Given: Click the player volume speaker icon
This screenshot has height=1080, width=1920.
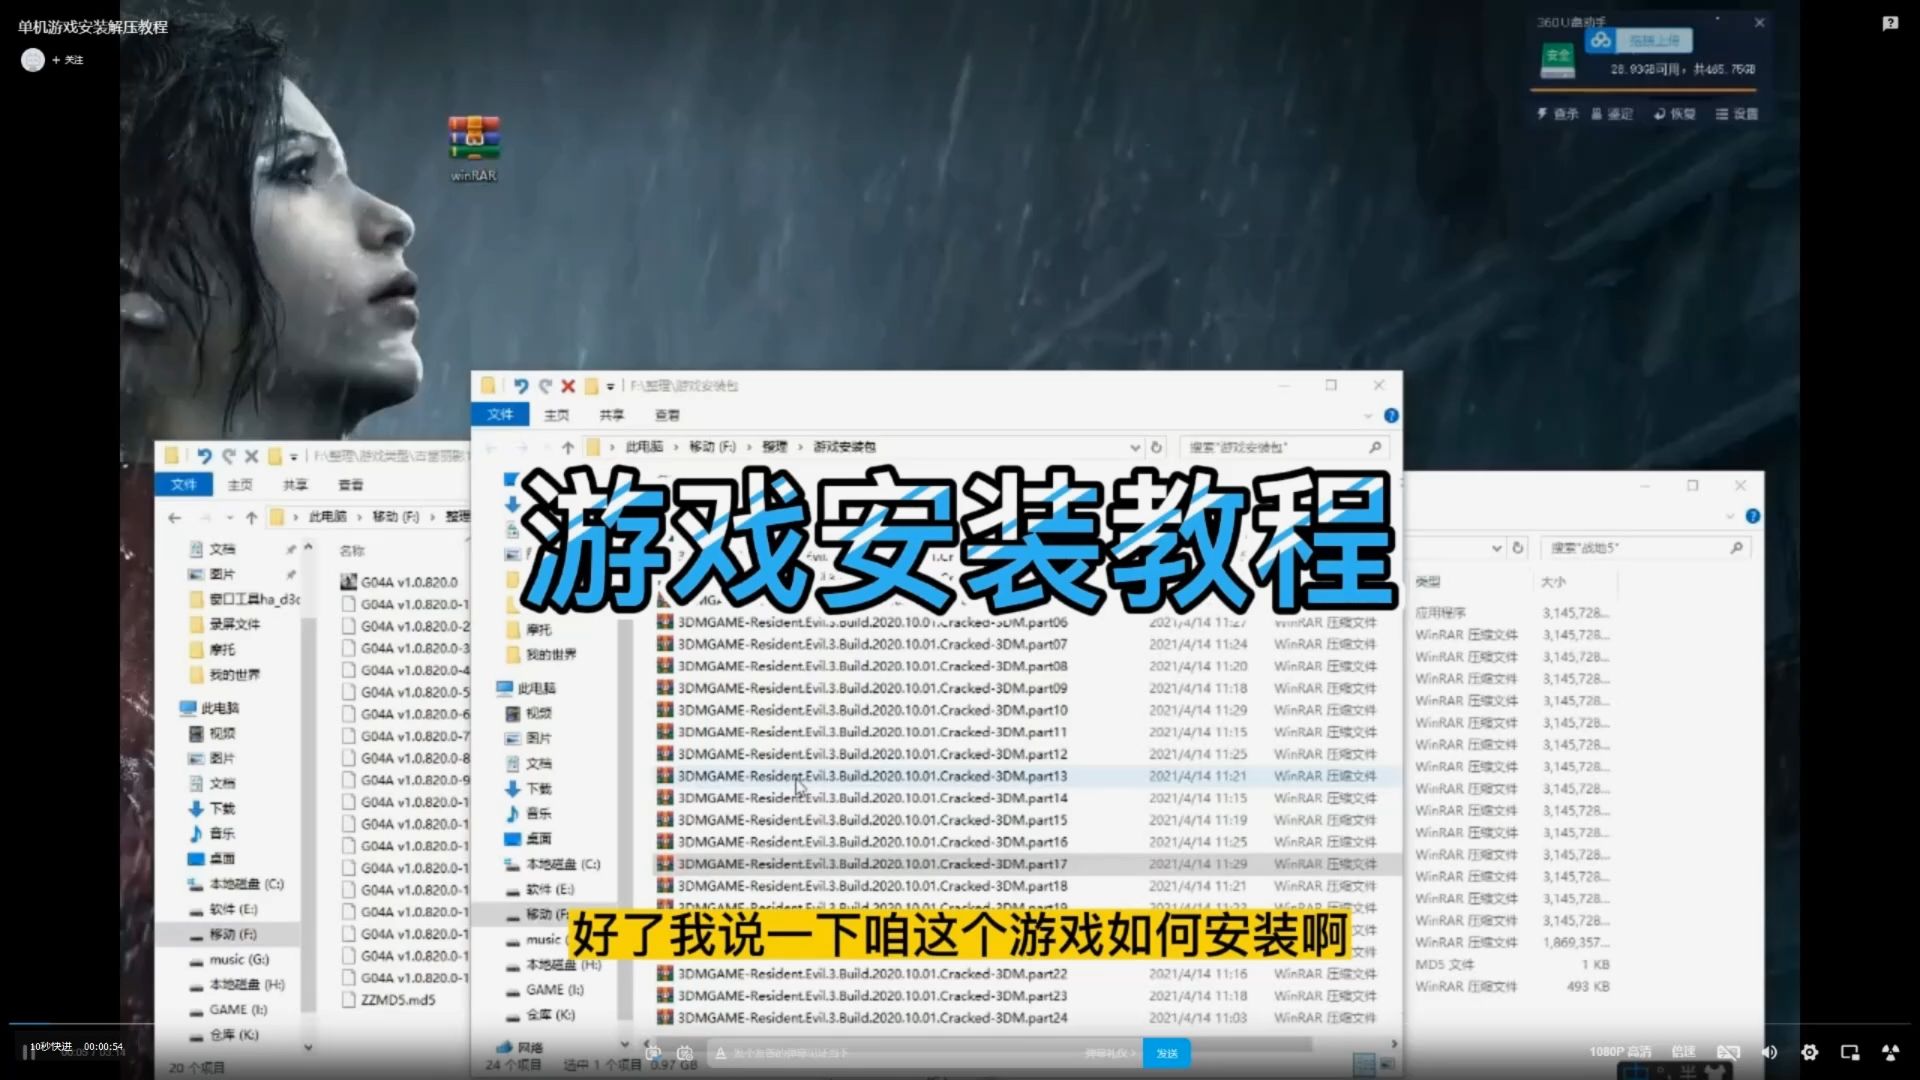Looking at the screenshot, I should (1769, 1052).
